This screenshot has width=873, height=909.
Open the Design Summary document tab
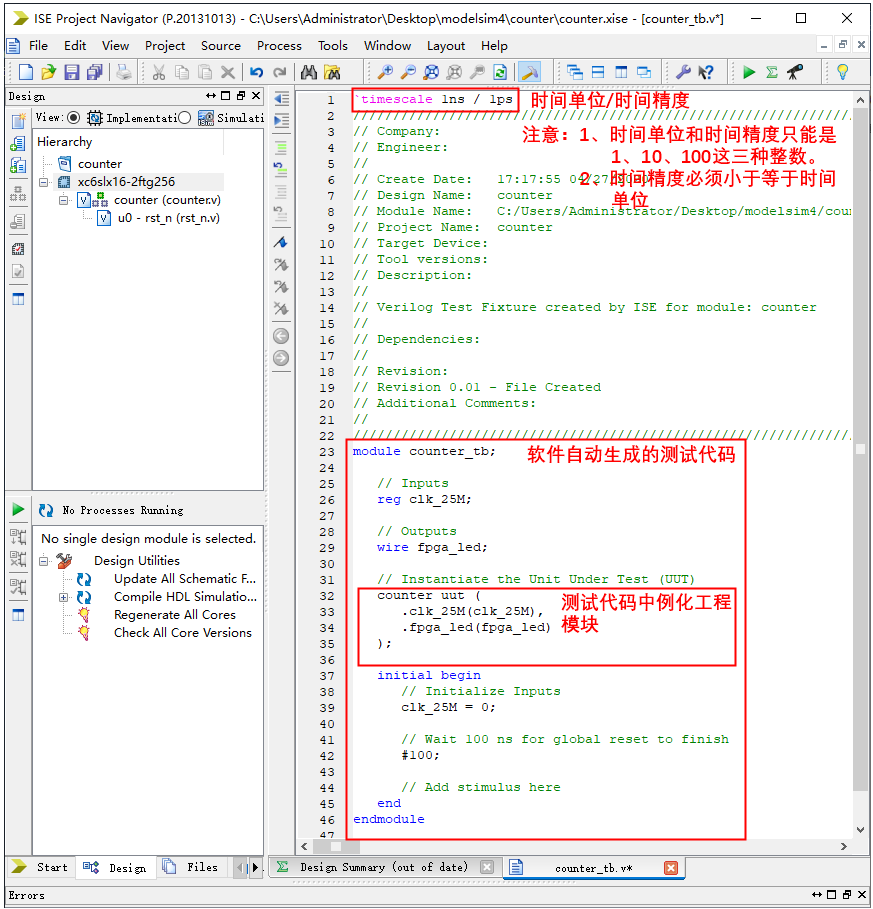382,867
